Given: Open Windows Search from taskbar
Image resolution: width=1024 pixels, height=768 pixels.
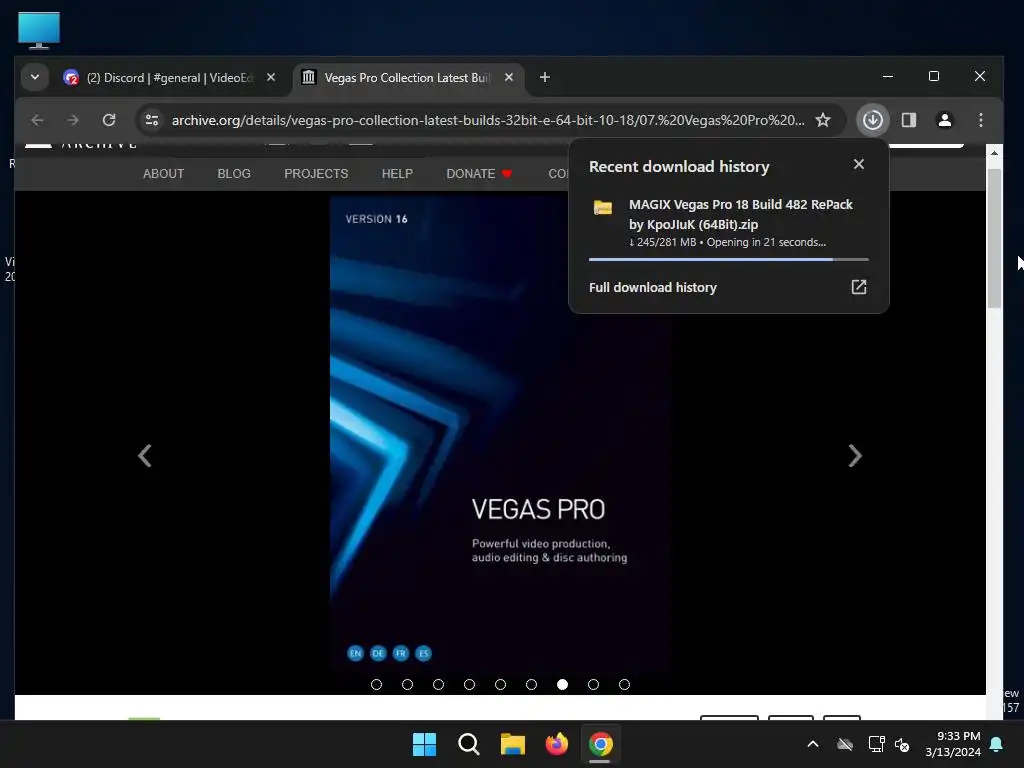Looking at the screenshot, I should [x=469, y=744].
